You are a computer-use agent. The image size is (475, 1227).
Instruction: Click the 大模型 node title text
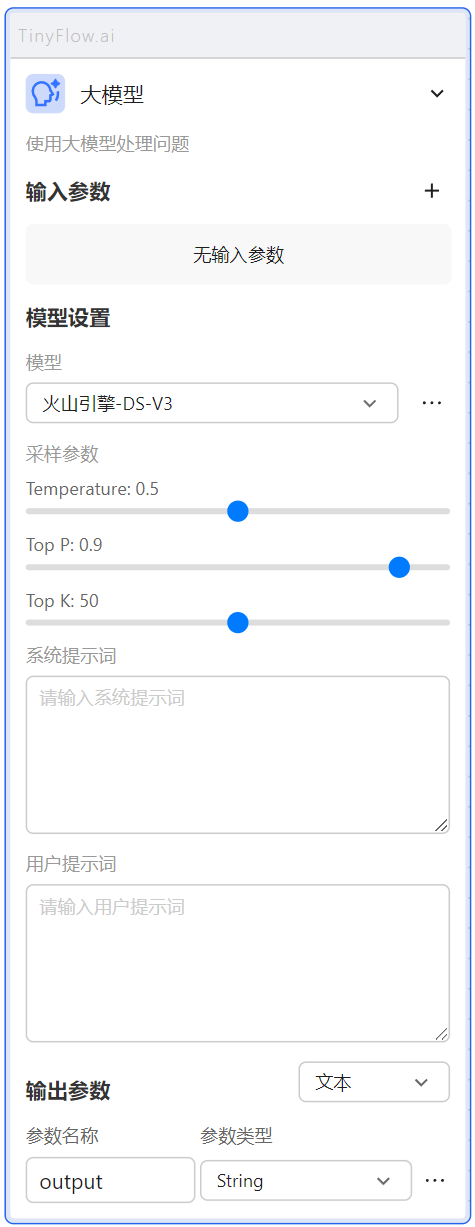point(112,95)
